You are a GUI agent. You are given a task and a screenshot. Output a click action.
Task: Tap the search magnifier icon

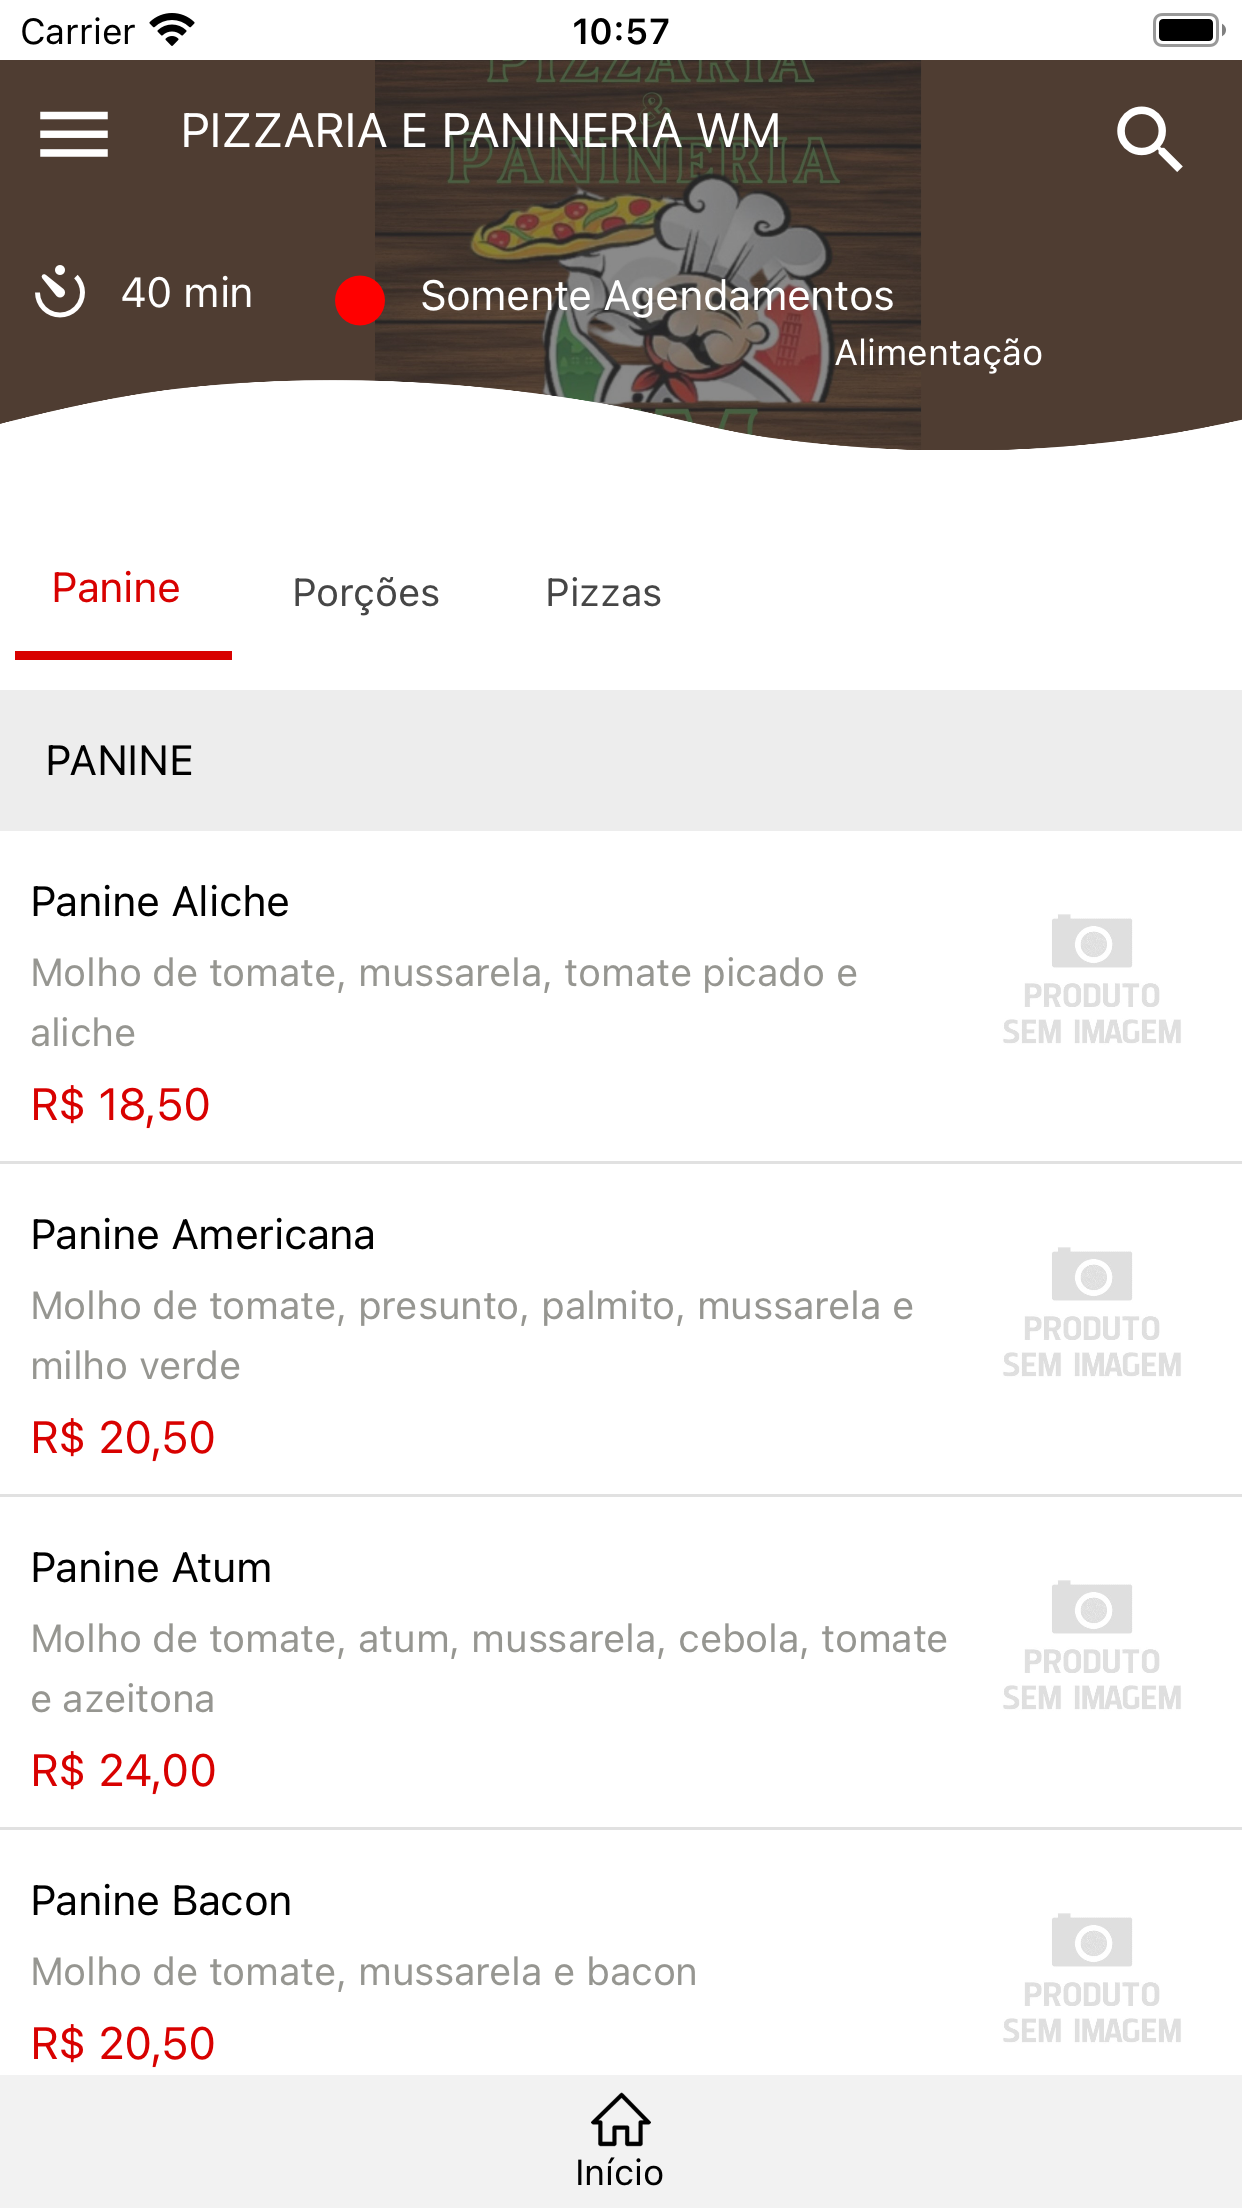[1149, 140]
